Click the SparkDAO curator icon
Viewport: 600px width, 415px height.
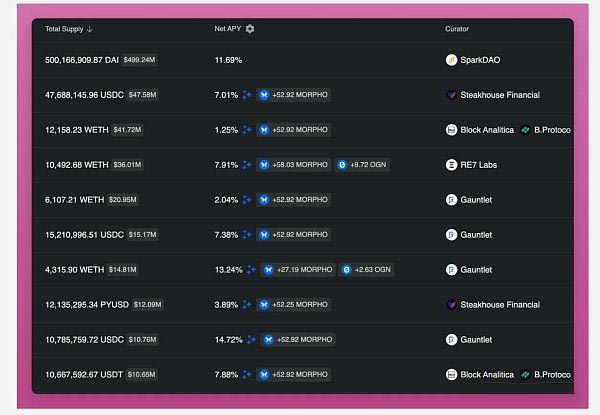click(x=451, y=60)
